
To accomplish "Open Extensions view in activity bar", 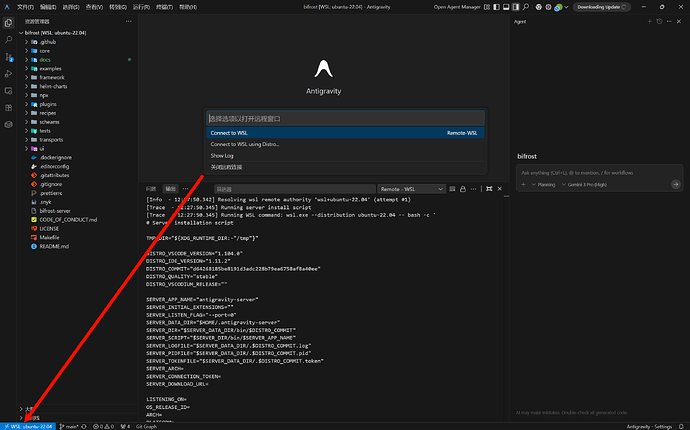I will click(8, 108).
